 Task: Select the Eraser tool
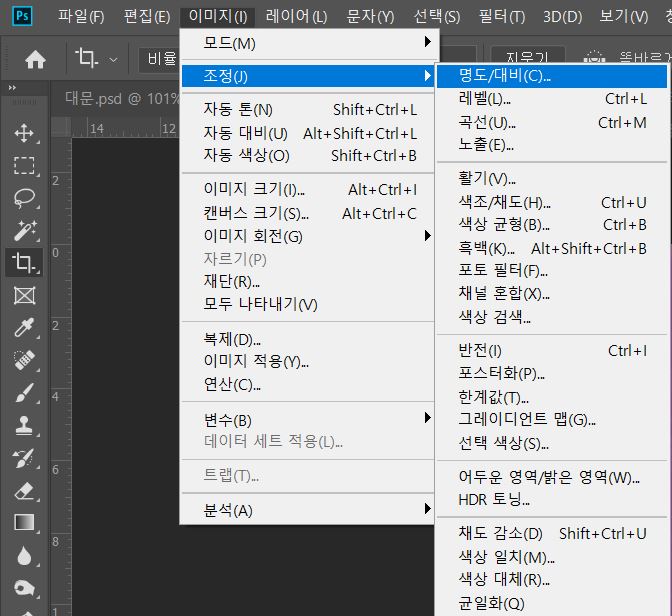coord(24,491)
